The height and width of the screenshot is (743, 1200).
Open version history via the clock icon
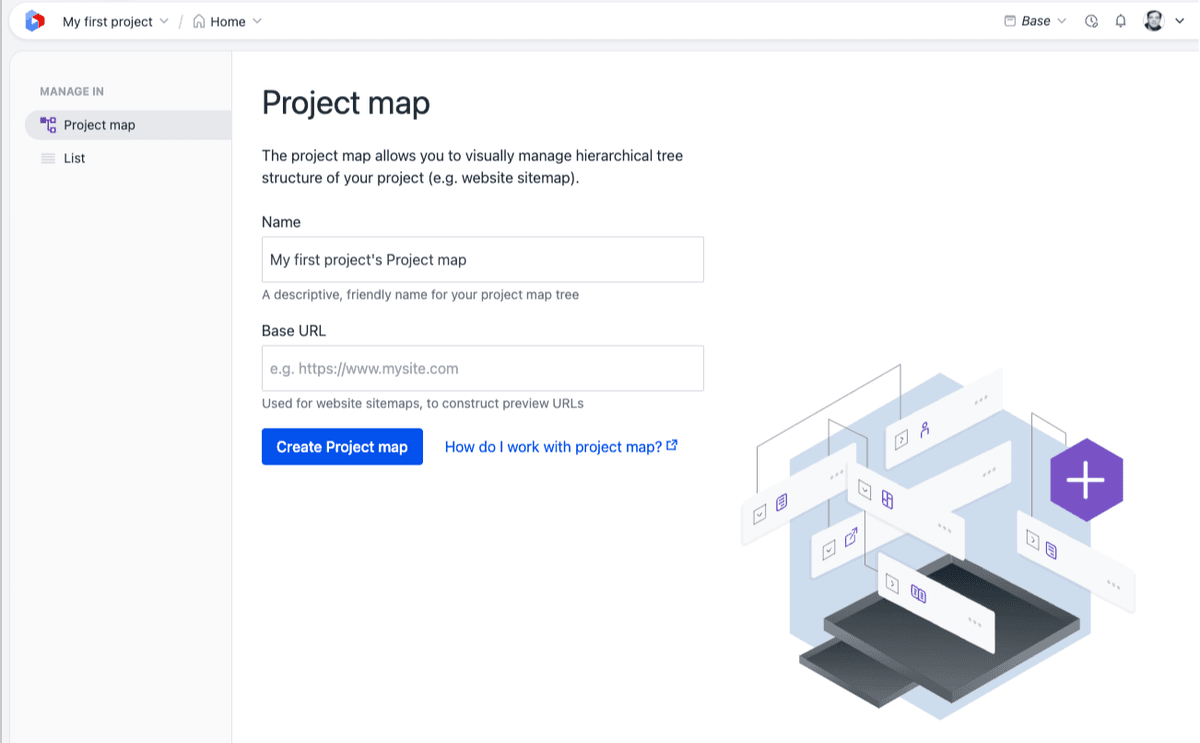pyautogui.click(x=1092, y=20)
